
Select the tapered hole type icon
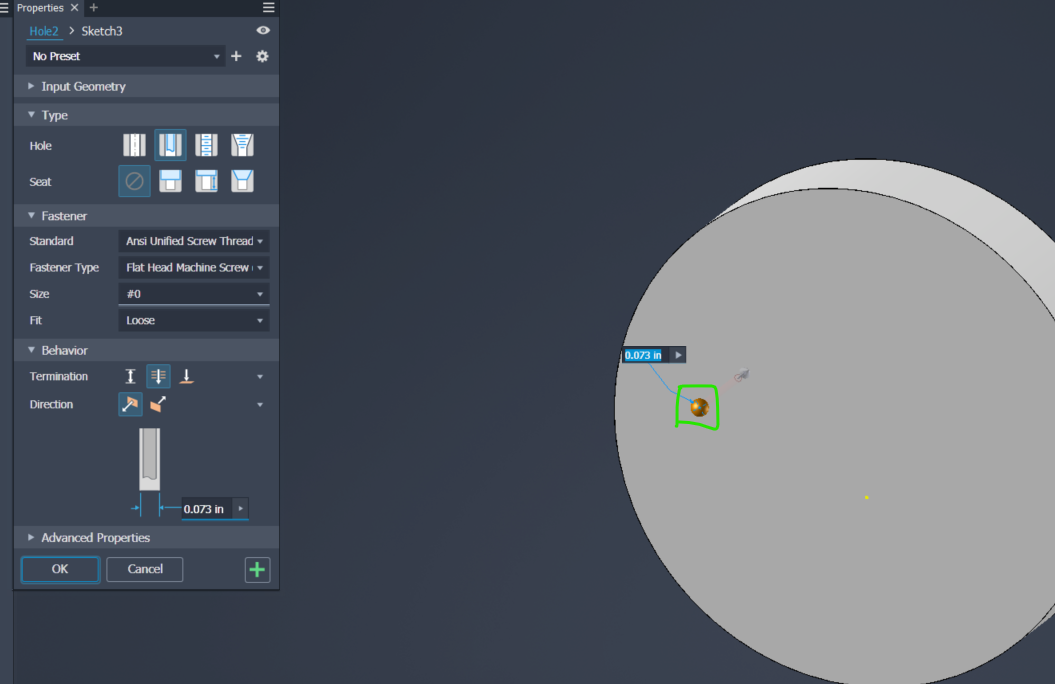tap(242, 145)
